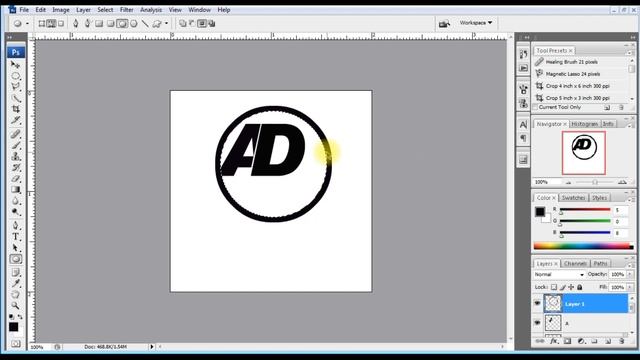Select the Dodge tool
The height and width of the screenshot is (360, 640).
(15, 212)
